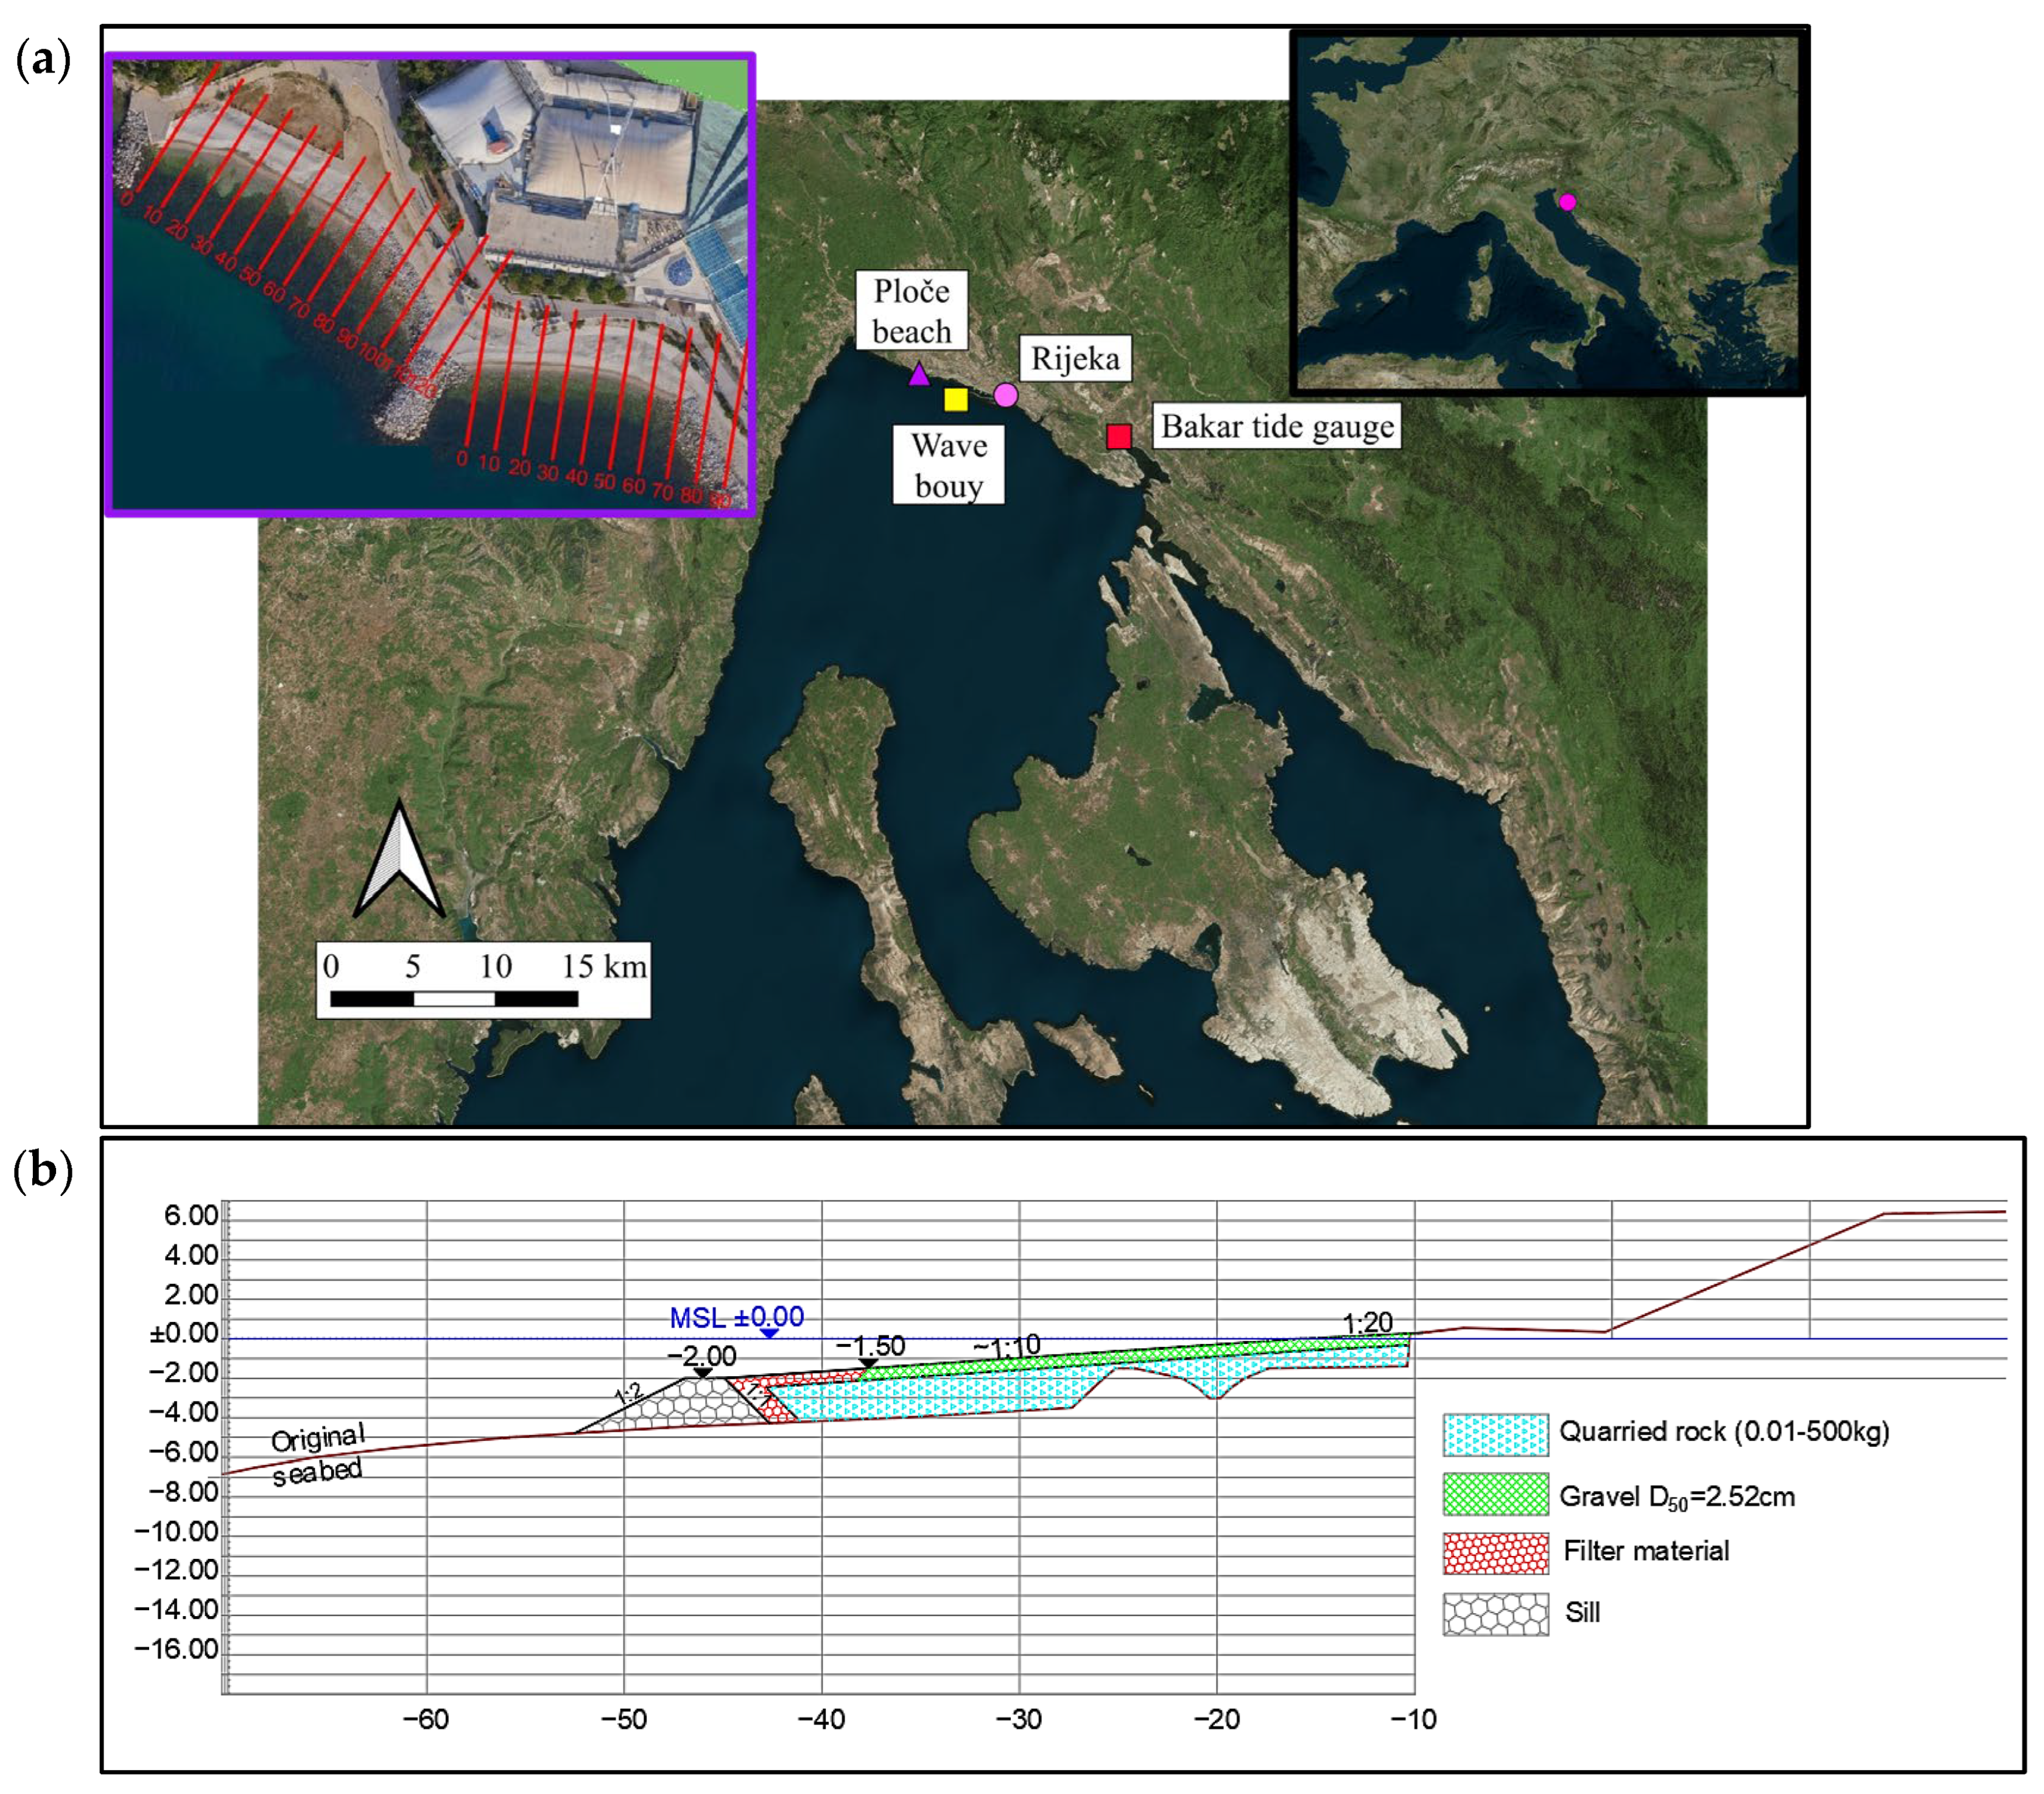Image resolution: width=2044 pixels, height=1794 pixels.
Task: Click the Rijeka text label
Action: (x=1075, y=358)
